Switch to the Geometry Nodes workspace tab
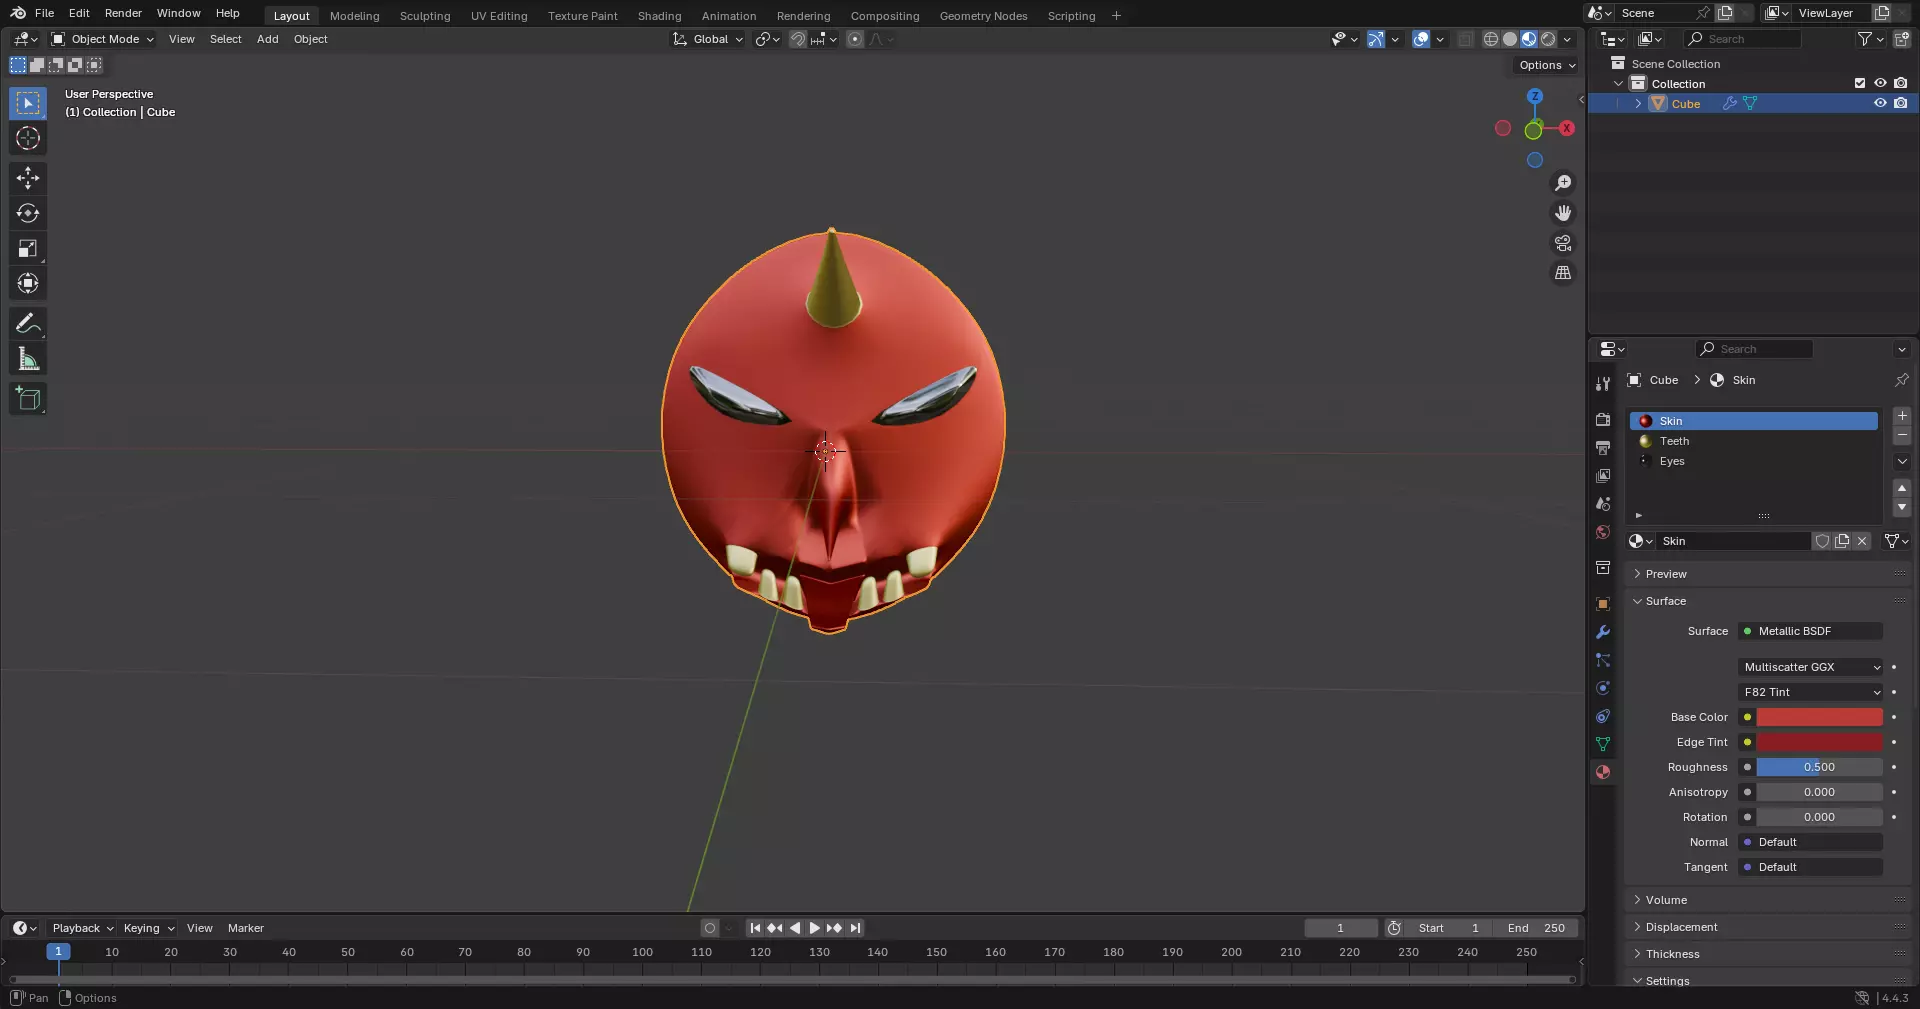 click(x=983, y=16)
